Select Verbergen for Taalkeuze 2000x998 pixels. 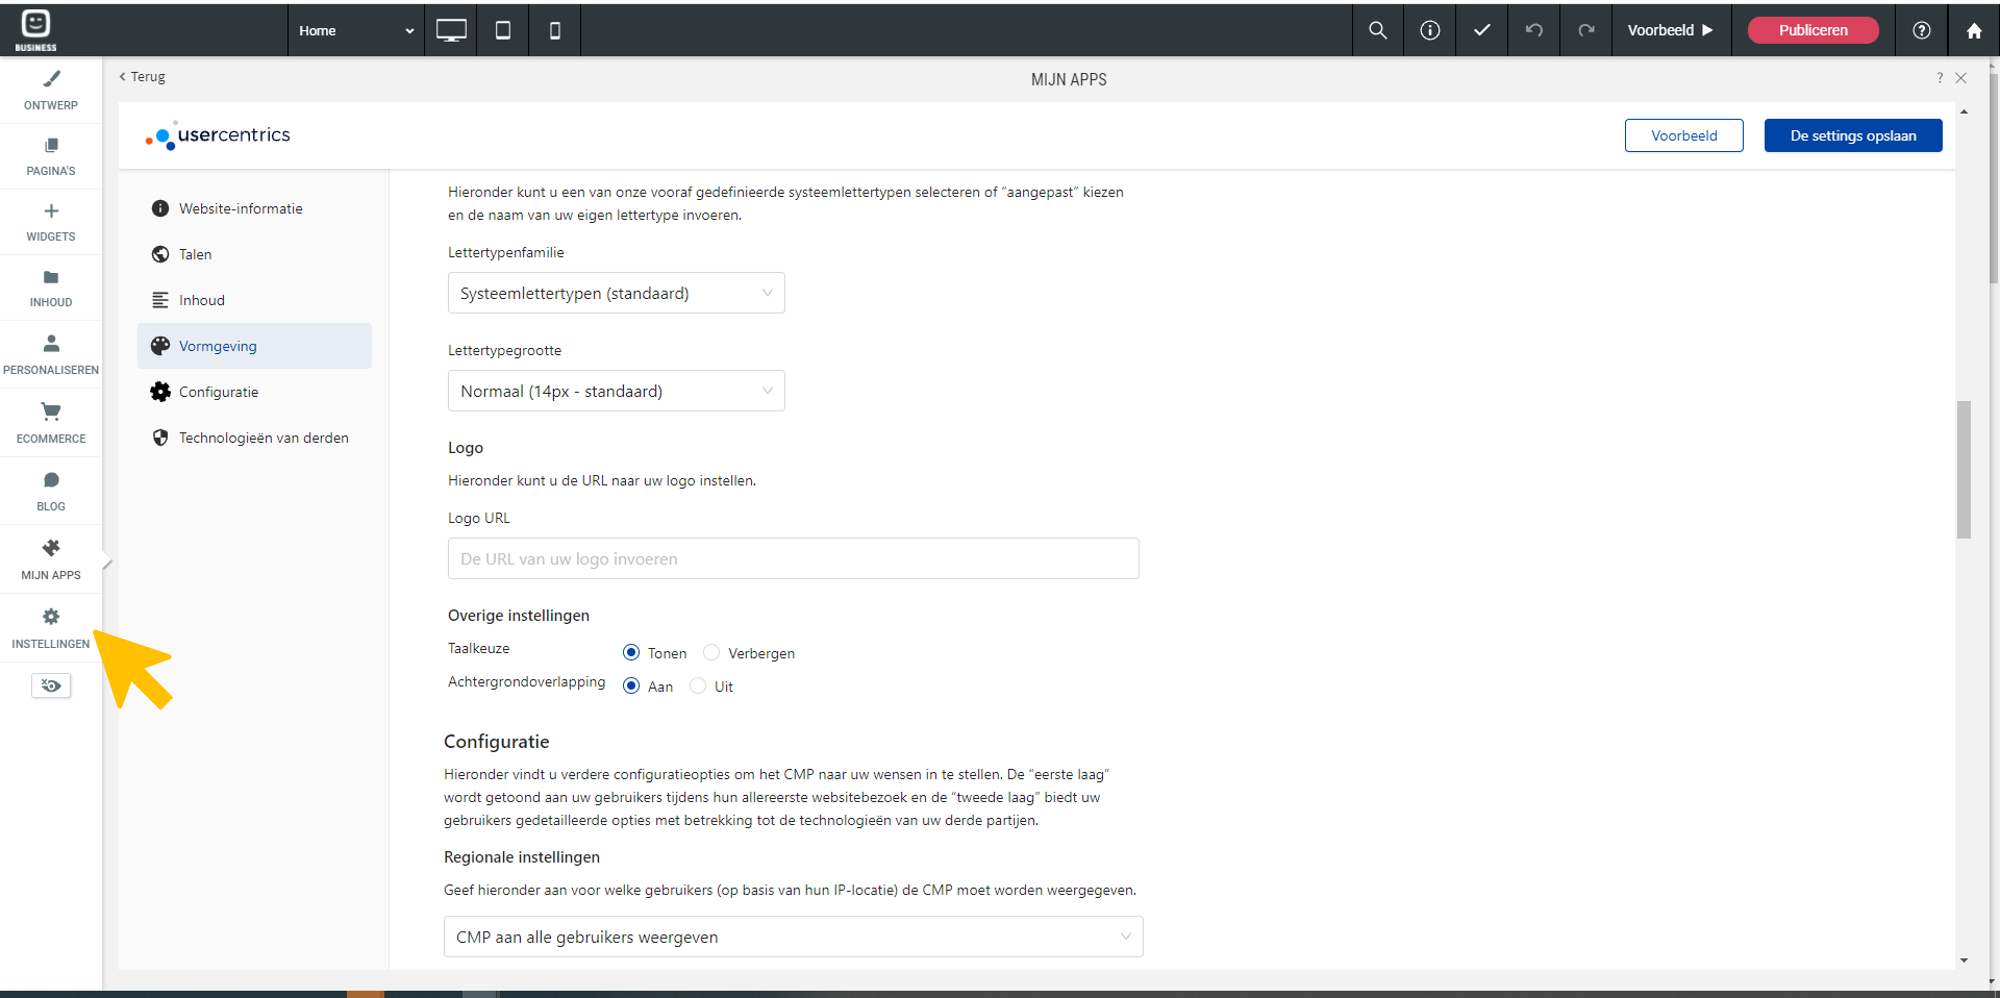(712, 653)
